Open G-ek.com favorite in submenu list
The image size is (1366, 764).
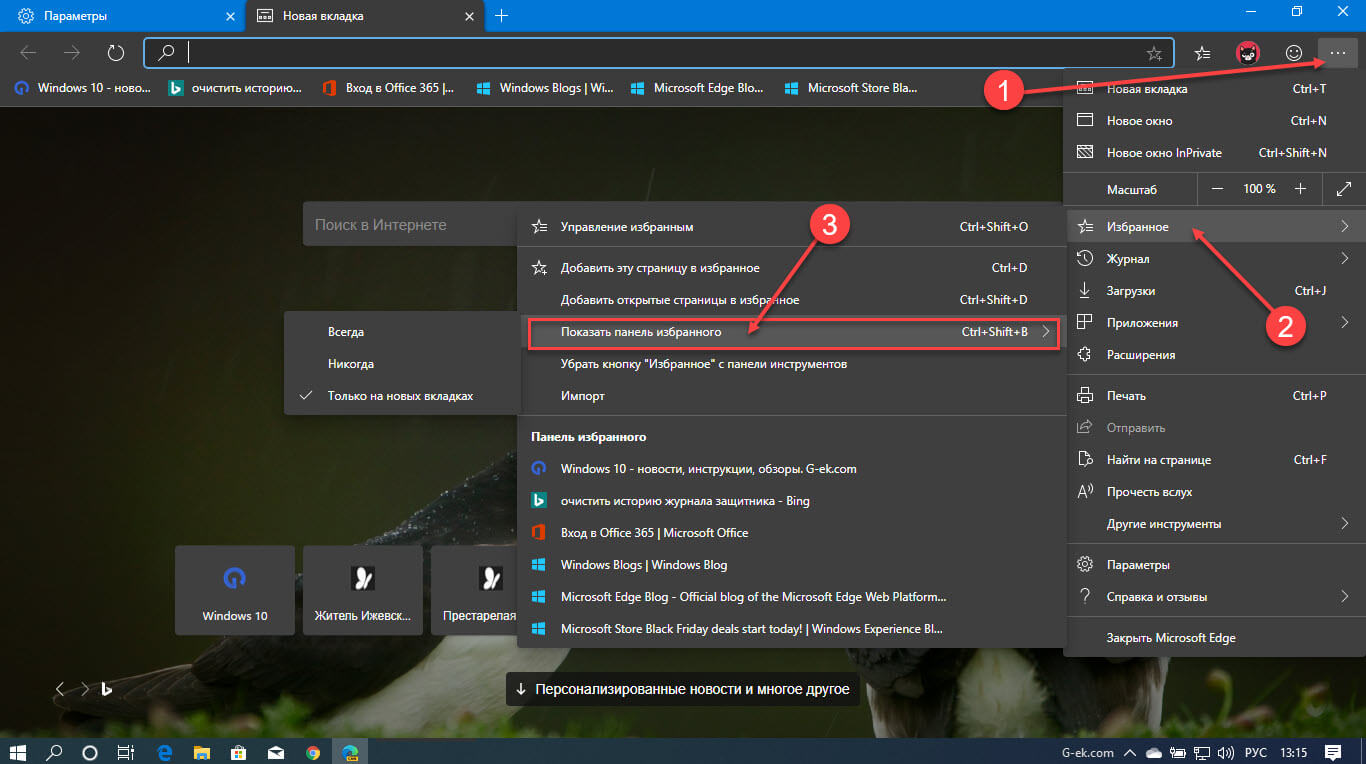pos(790,468)
